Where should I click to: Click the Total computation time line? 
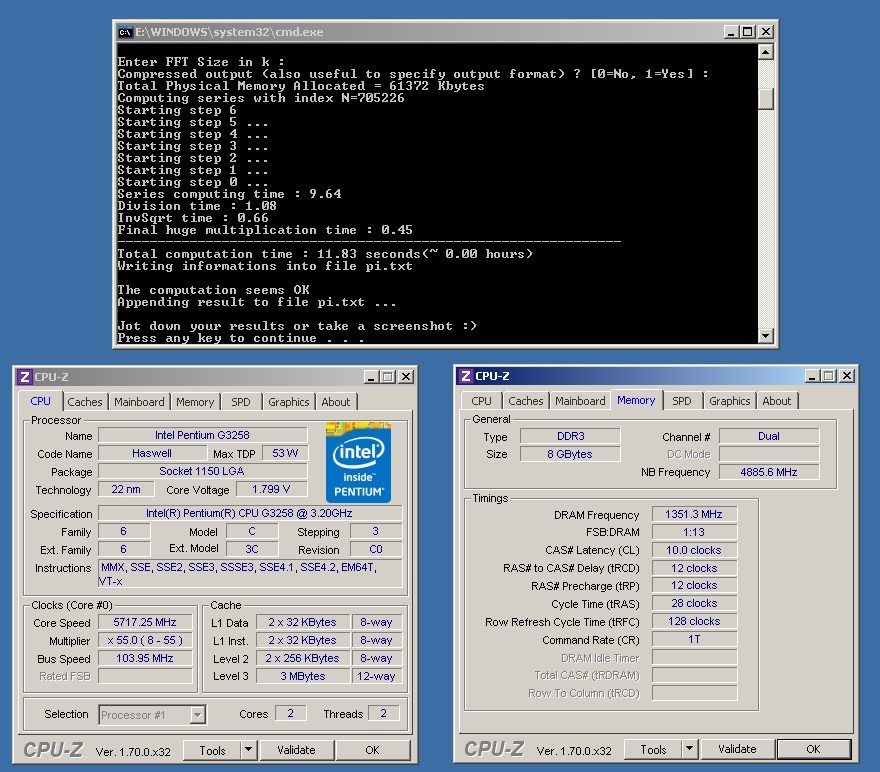(325, 254)
